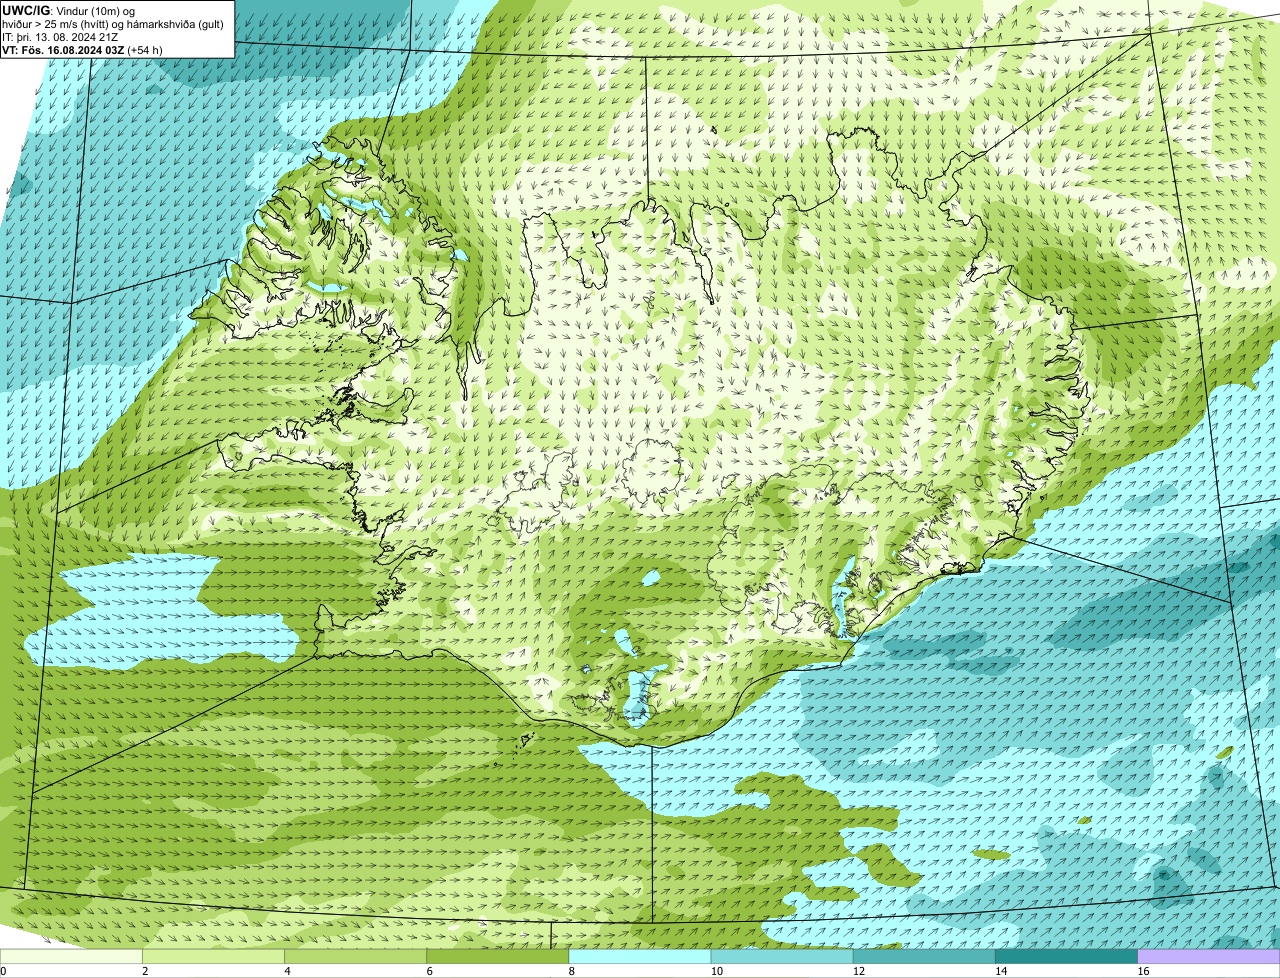Click the 2–4 m/s light green legend swatch

point(215,957)
